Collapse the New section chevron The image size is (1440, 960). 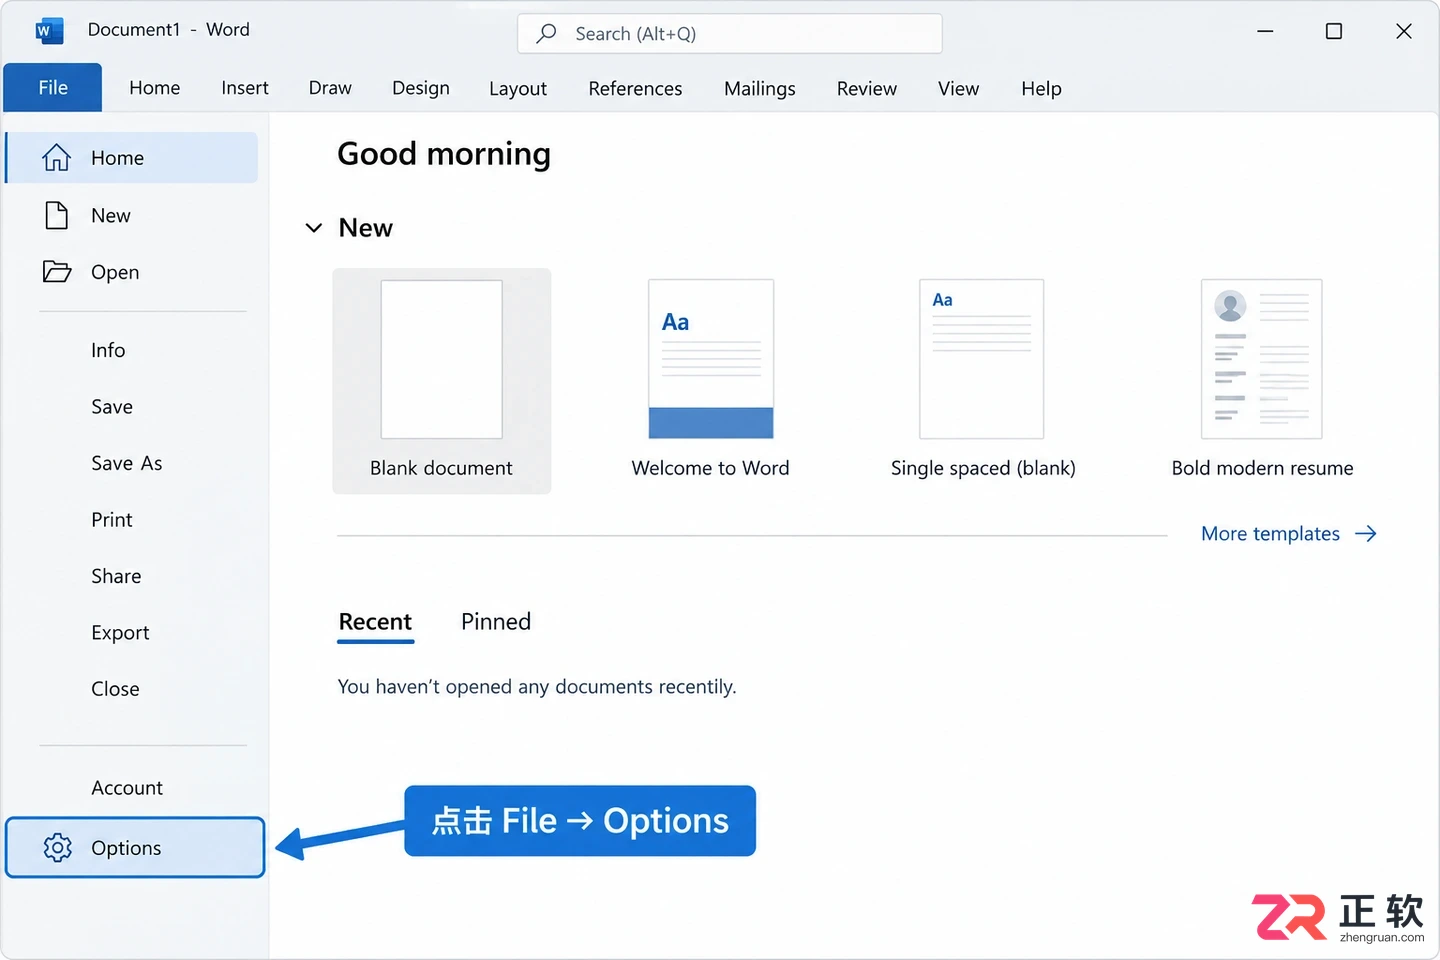[x=314, y=228]
